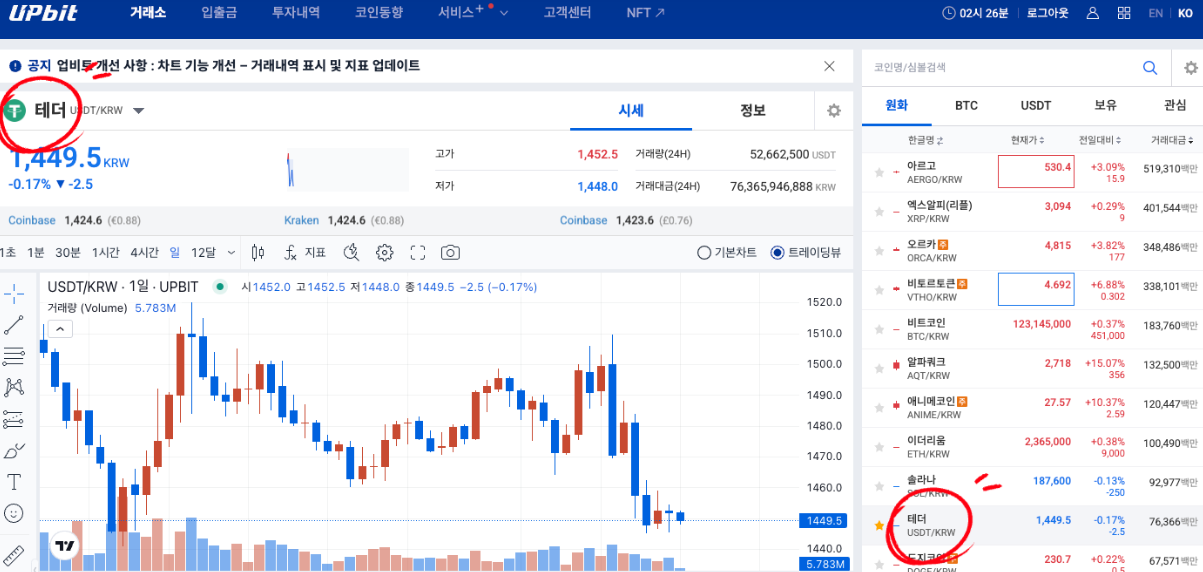
Task: Open the 투자내역 menu
Action: point(296,13)
